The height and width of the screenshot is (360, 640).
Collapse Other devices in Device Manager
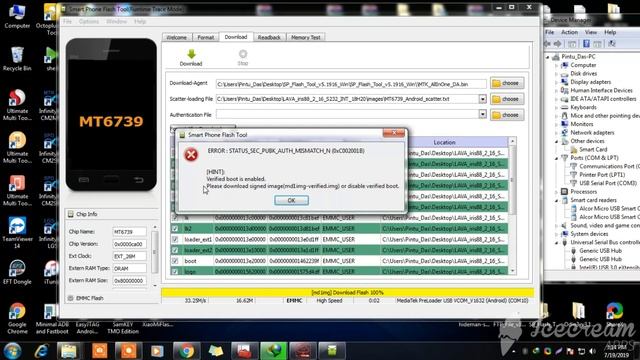(x=556, y=141)
